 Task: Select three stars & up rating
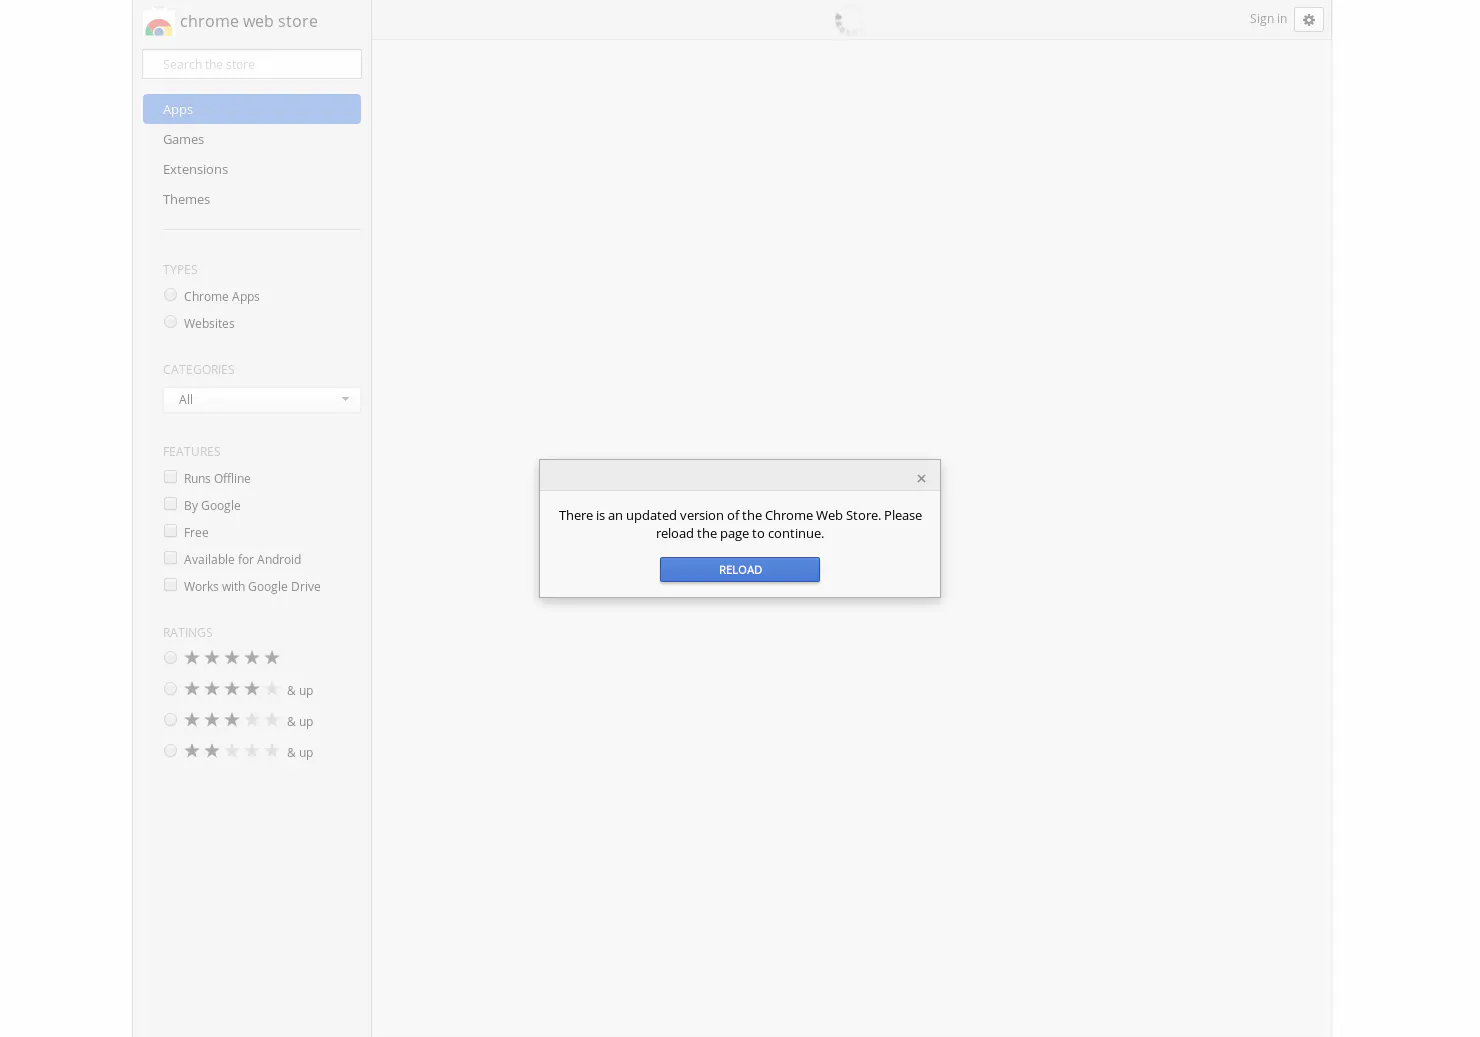170,720
